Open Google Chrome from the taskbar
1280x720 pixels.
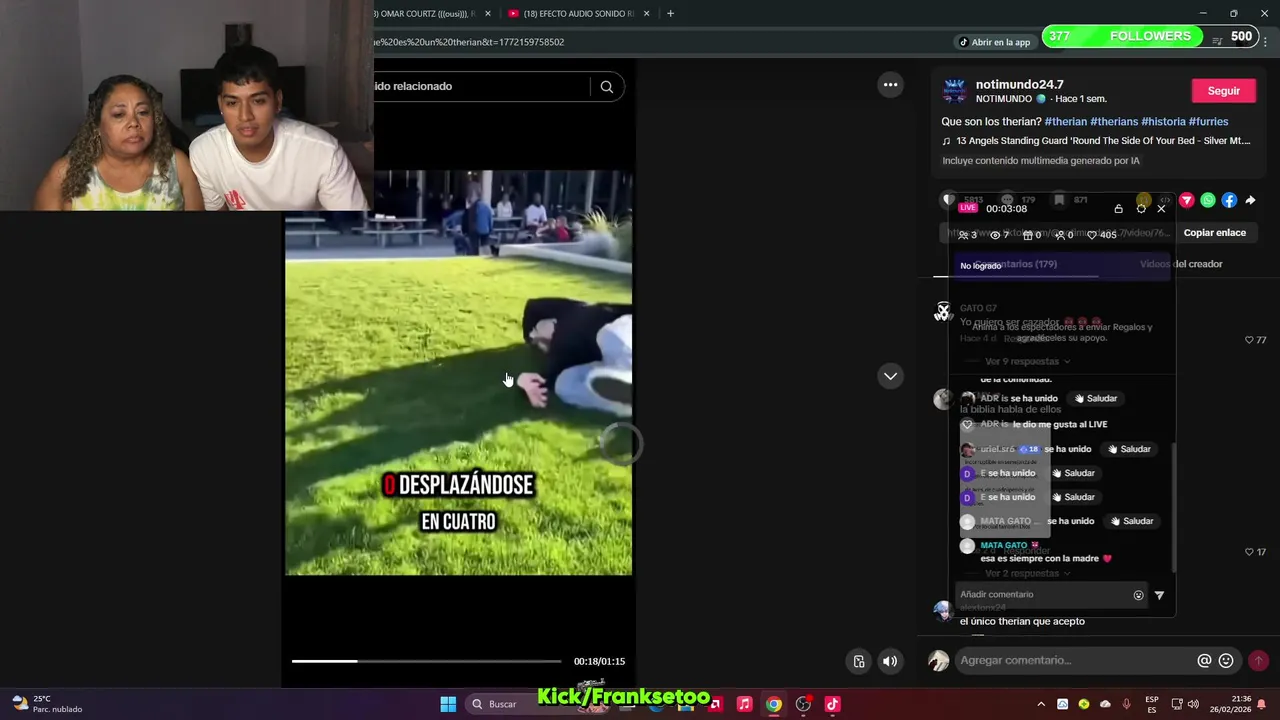(773, 704)
